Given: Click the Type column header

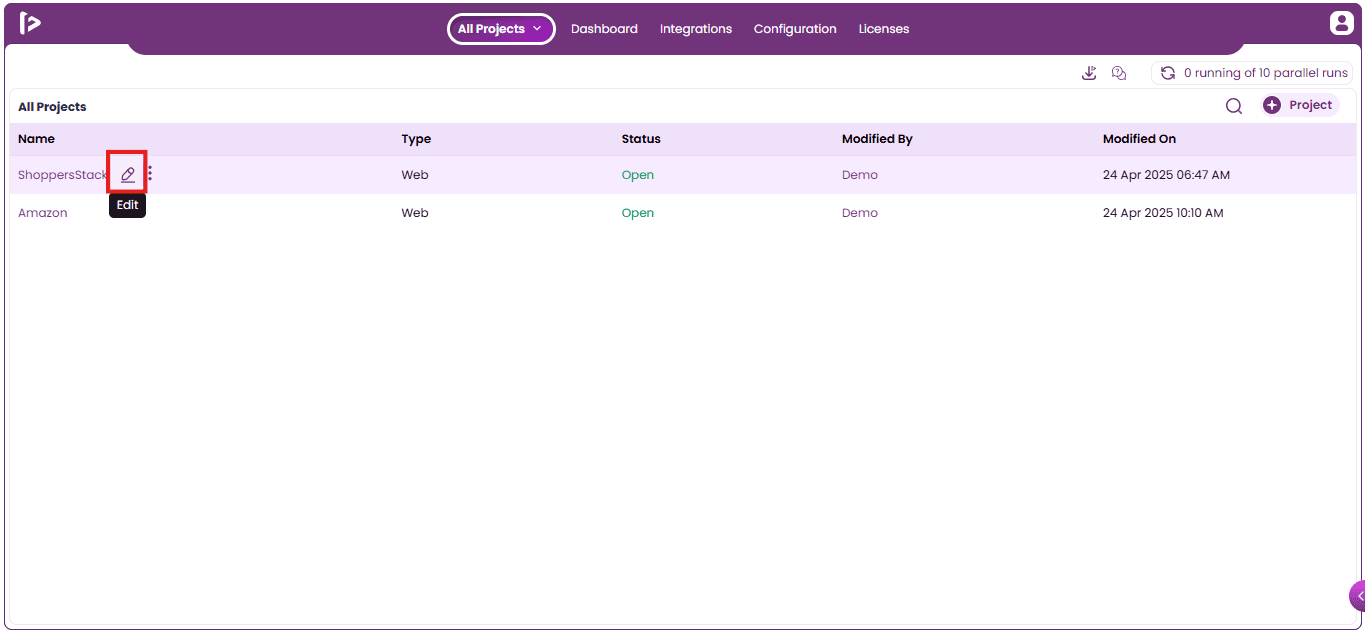Looking at the screenshot, I should point(416,139).
